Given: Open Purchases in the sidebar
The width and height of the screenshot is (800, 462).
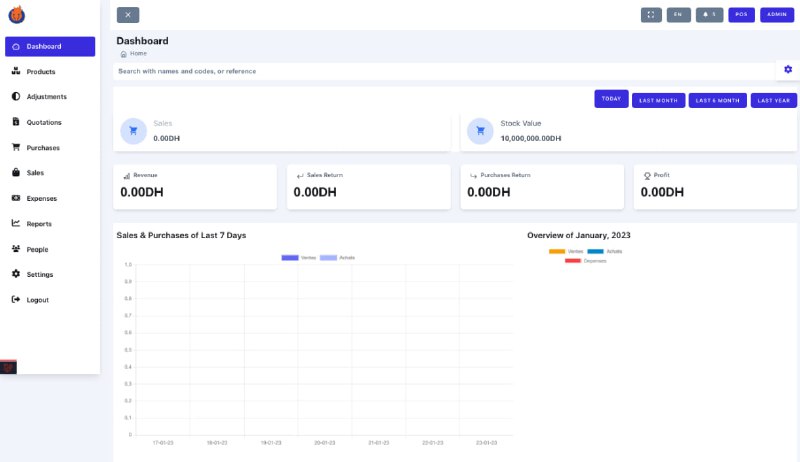Looking at the screenshot, I should coord(50,148).
